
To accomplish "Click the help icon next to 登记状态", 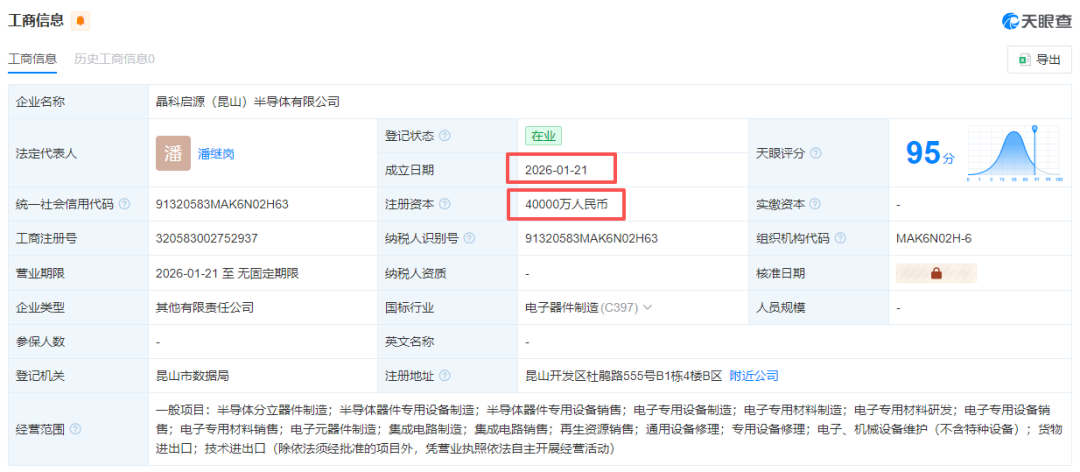I will tap(445, 136).
